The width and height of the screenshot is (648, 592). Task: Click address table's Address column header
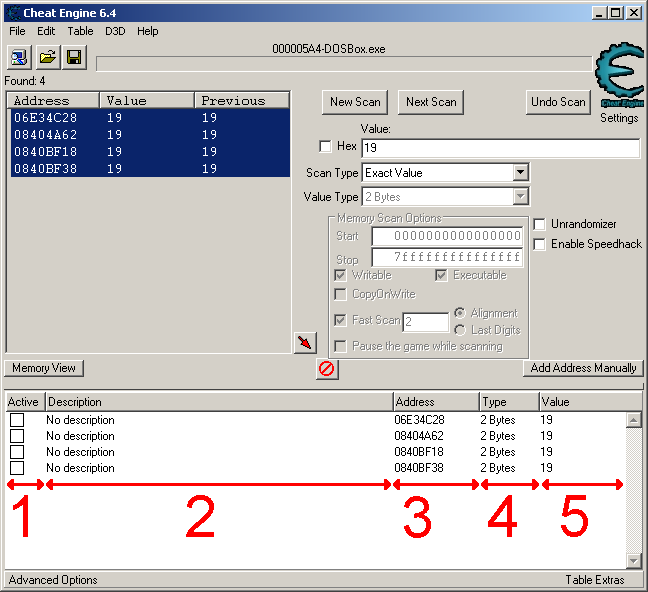point(436,402)
